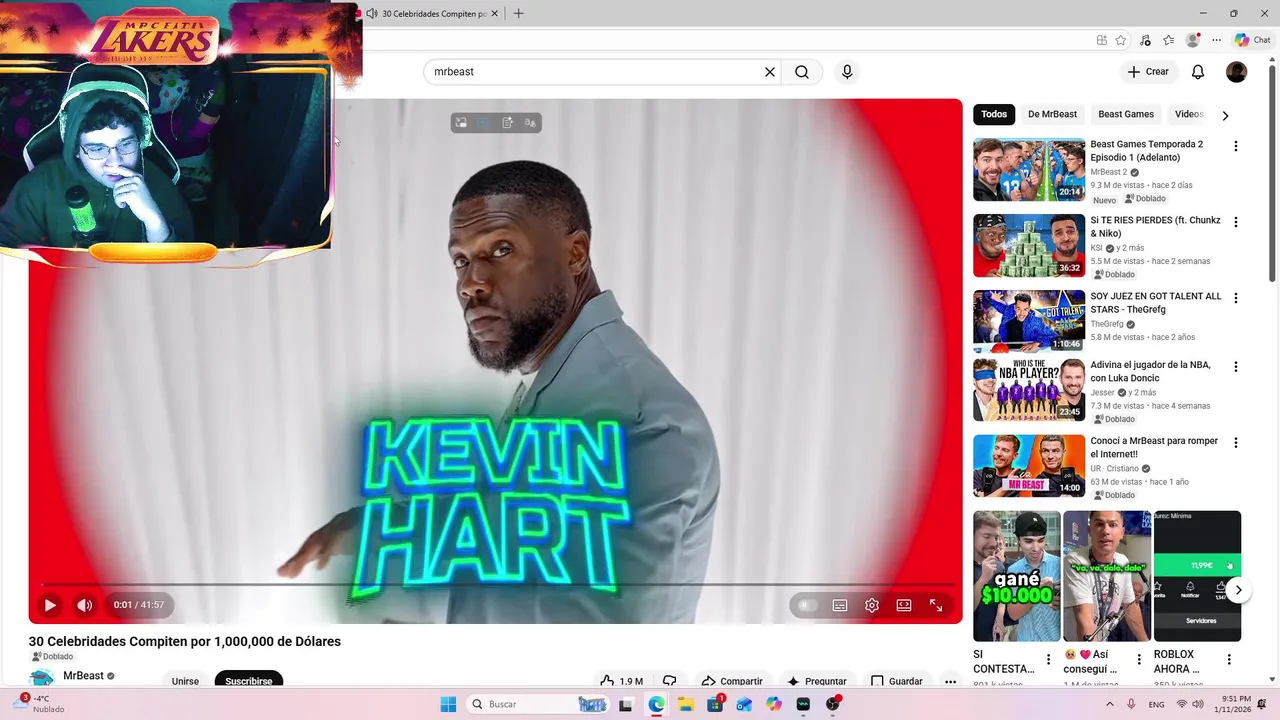Like the video with the thumbs up
The image size is (1280, 720).
pos(621,680)
